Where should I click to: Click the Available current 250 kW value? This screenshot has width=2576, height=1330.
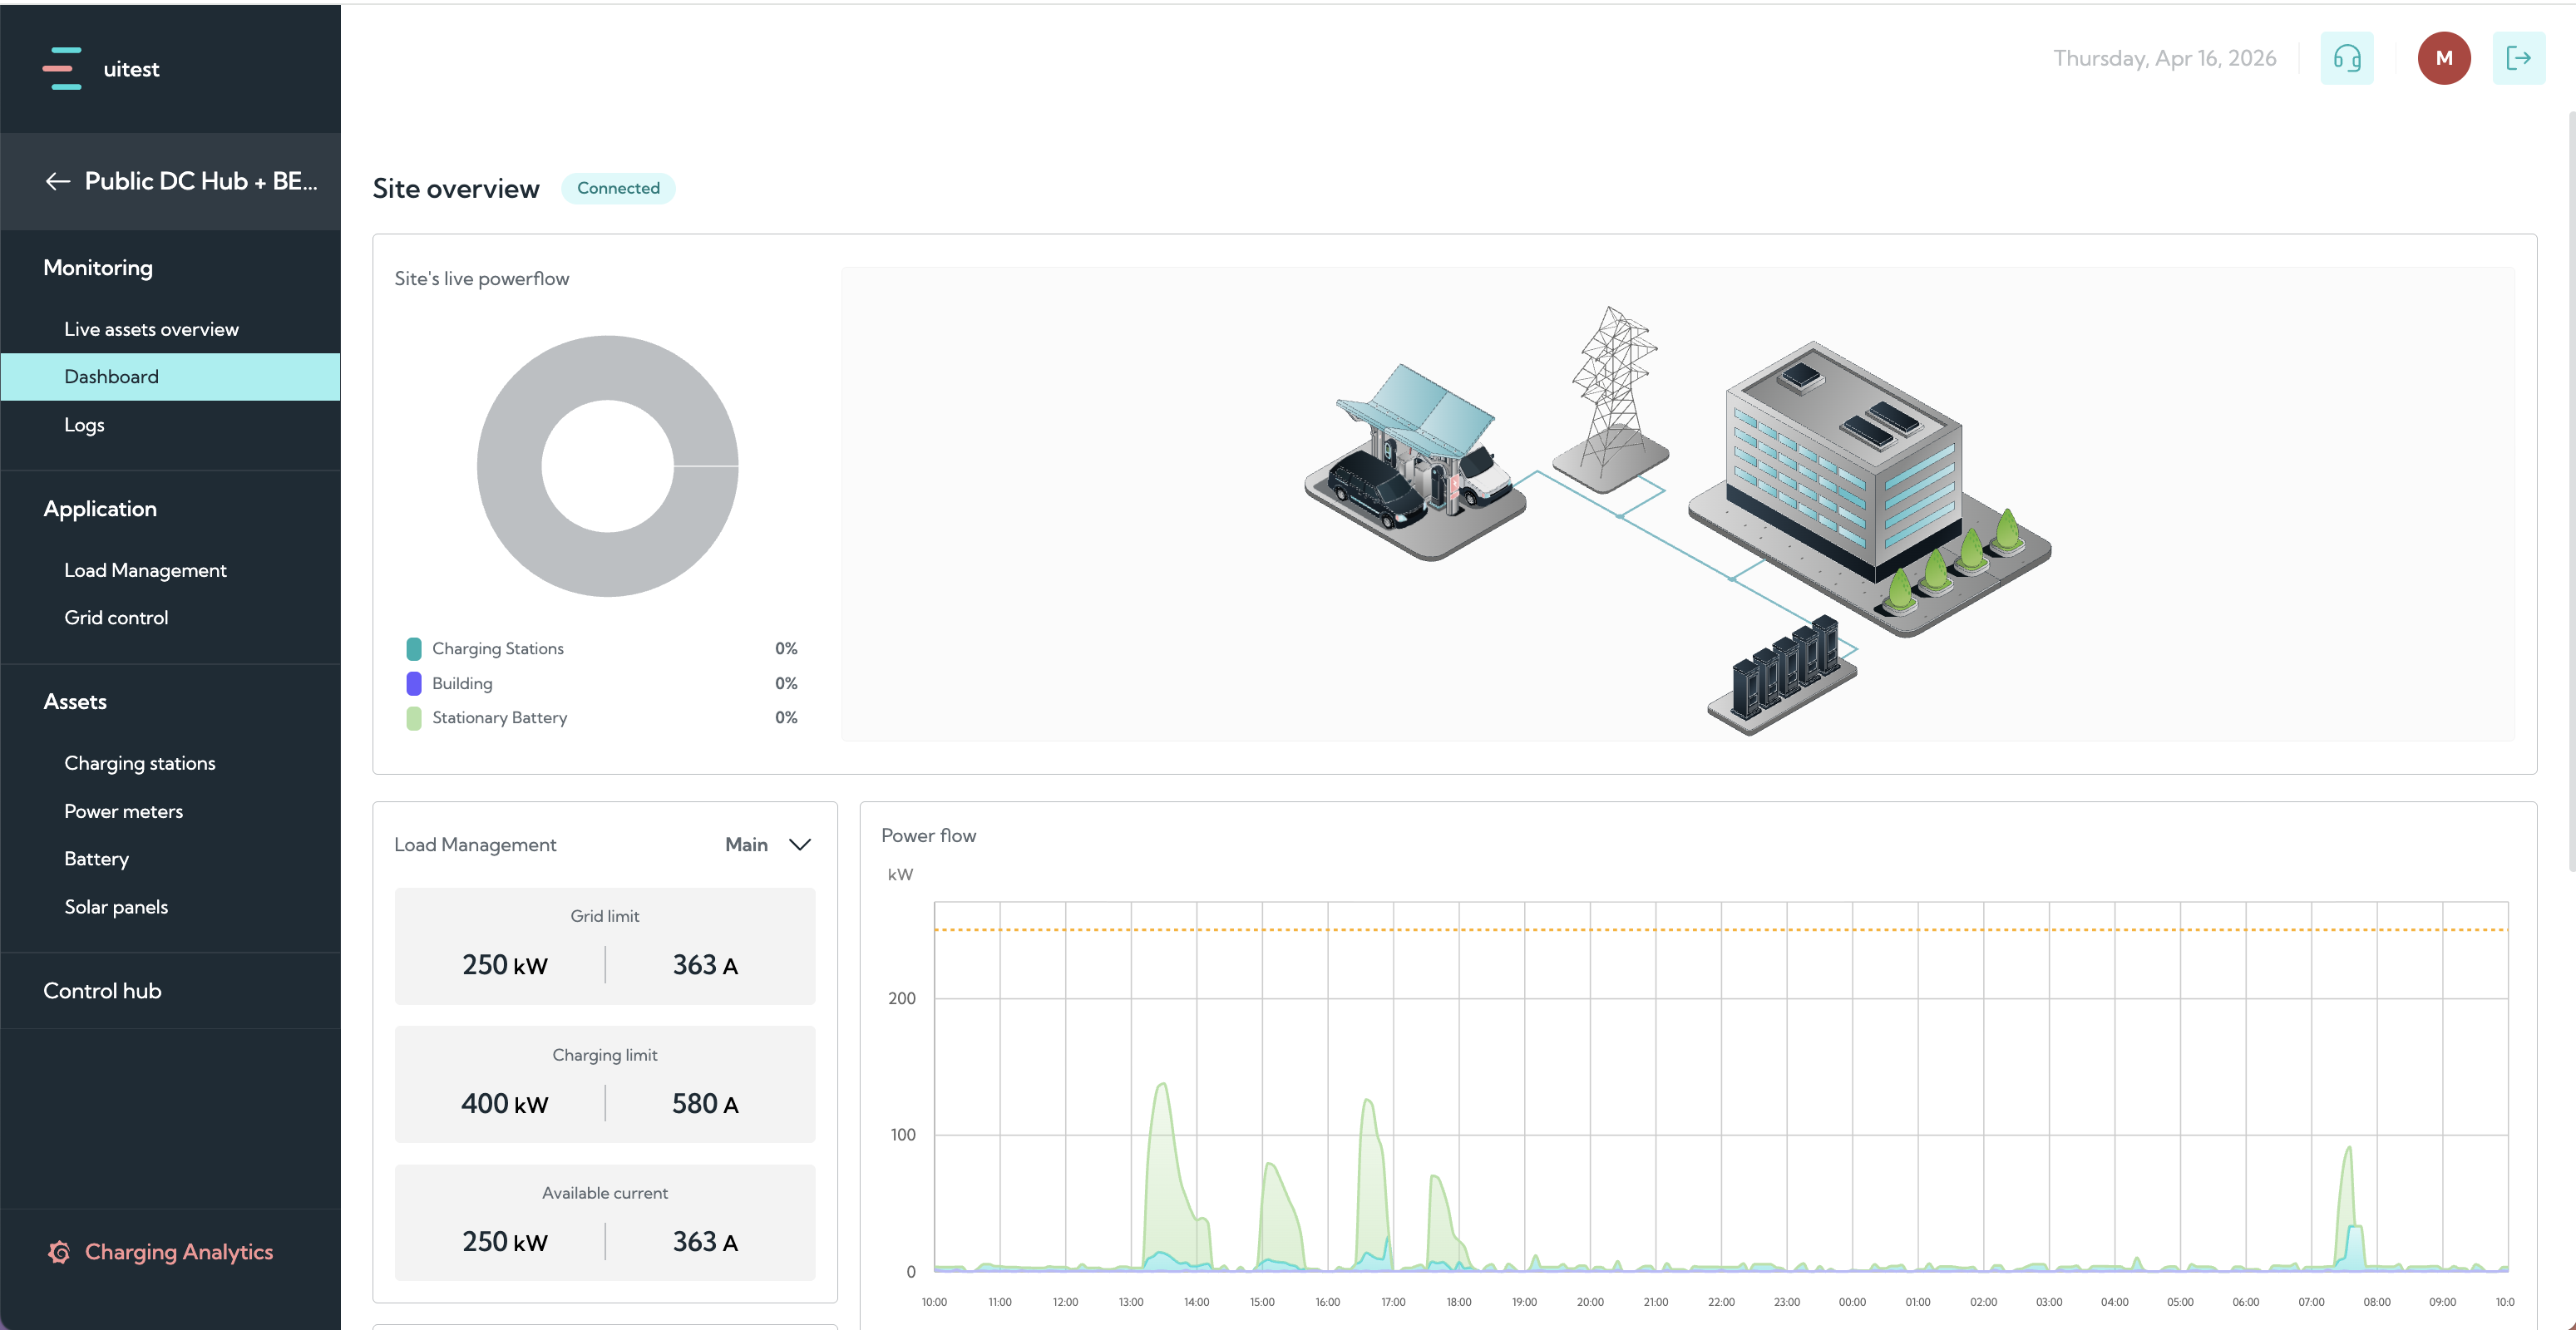pyautogui.click(x=505, y=1242)
